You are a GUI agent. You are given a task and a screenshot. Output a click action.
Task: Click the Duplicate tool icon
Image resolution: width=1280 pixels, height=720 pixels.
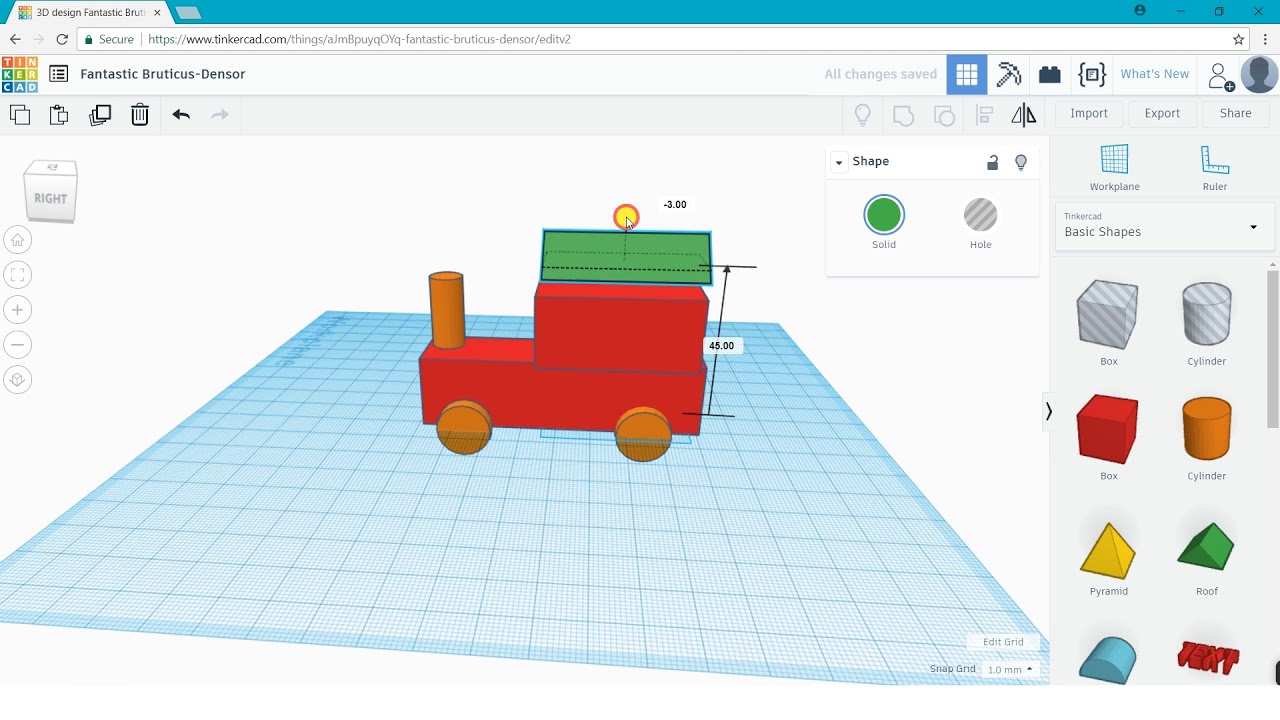pos(100,114)
